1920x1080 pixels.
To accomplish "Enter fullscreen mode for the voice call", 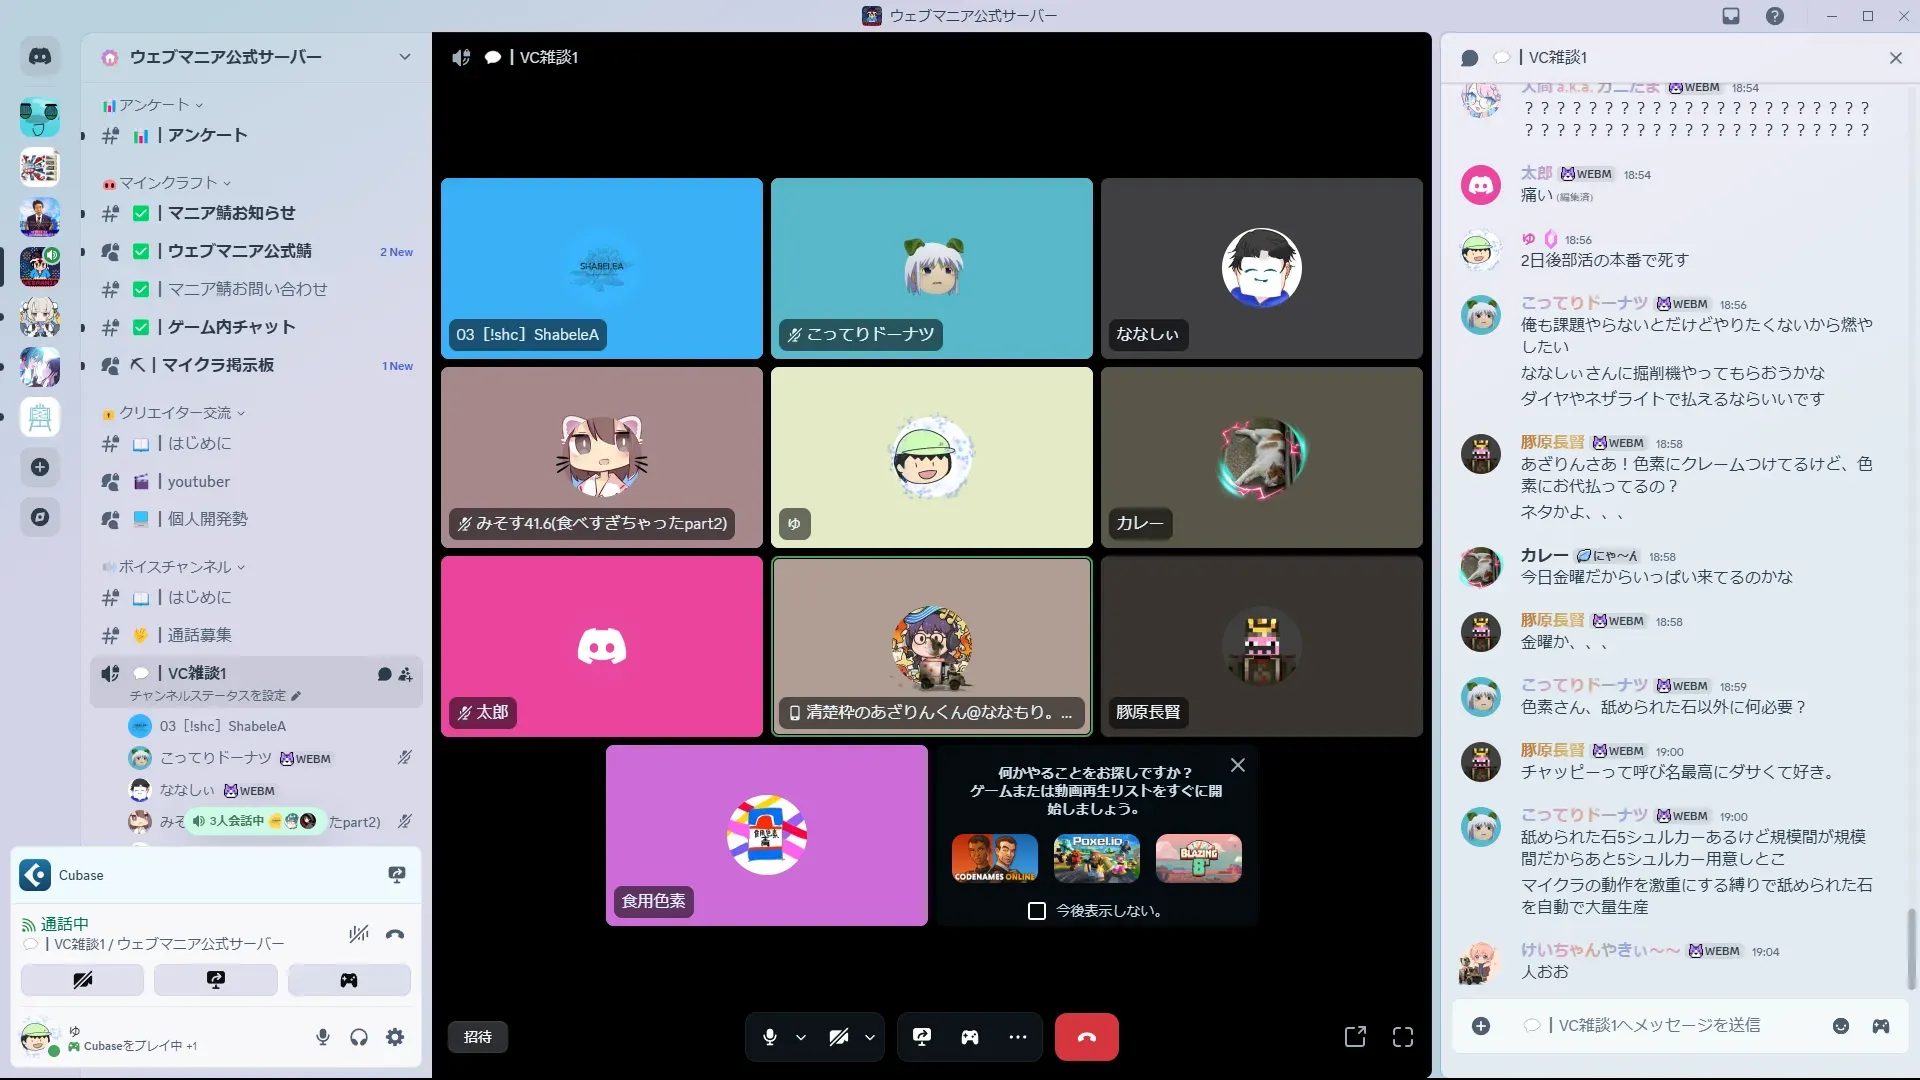I will tap(1403, 1037).
